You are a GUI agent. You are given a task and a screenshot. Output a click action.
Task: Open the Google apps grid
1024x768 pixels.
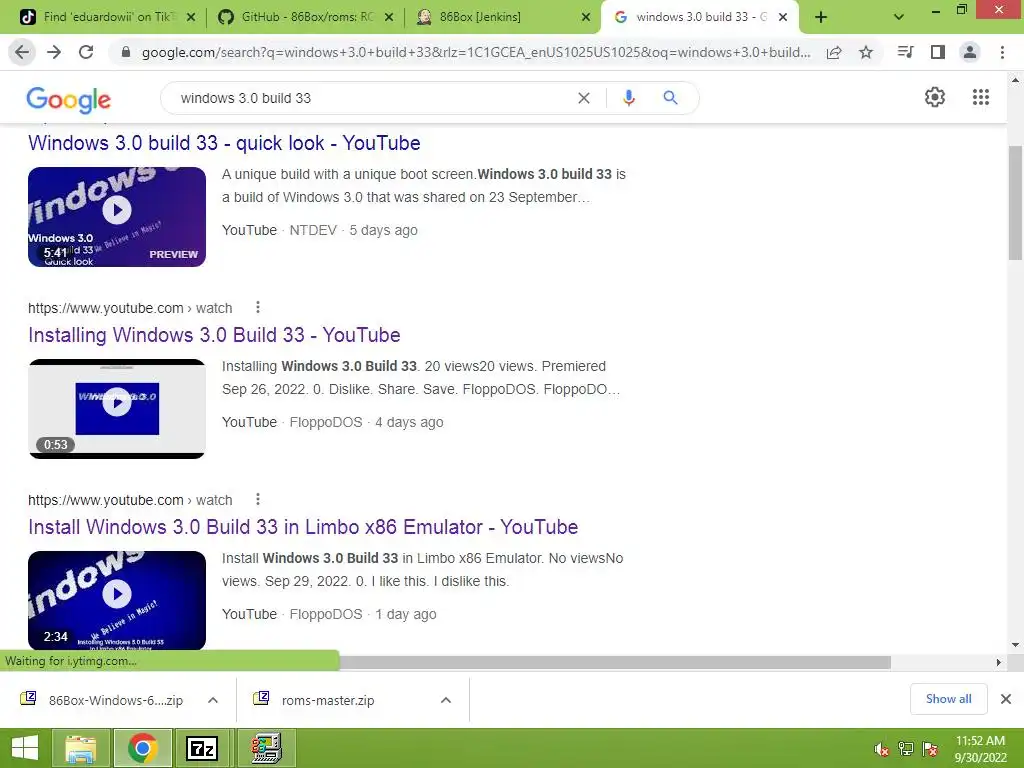tap(981, 97)
